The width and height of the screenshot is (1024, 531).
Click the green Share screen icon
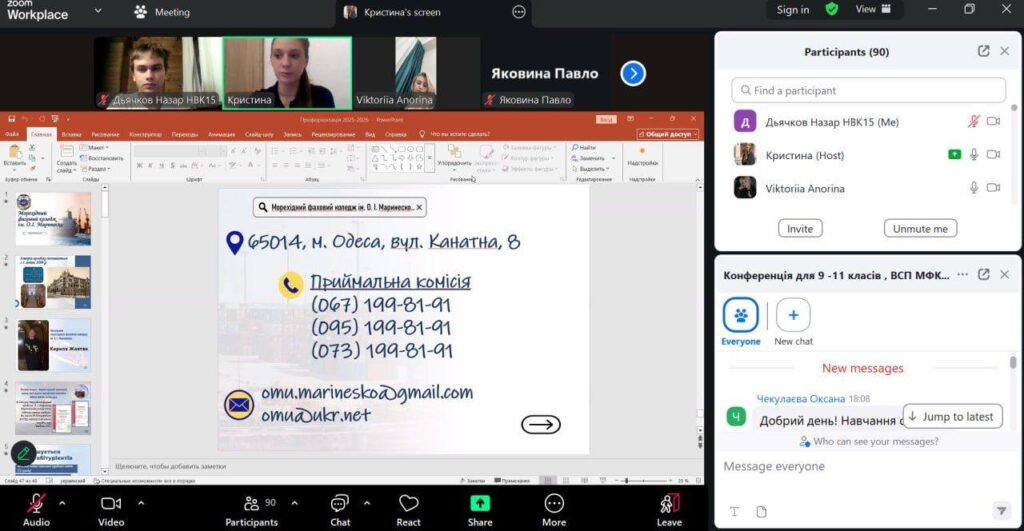[x=480, y=503]
